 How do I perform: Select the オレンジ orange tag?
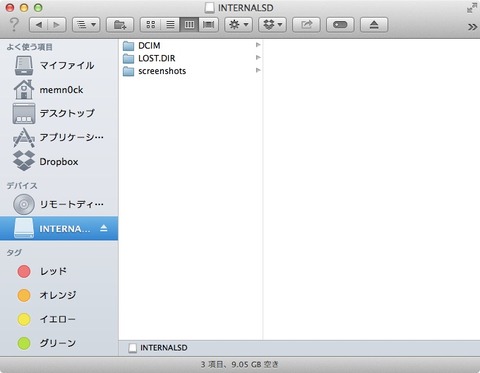click(59, 295)
